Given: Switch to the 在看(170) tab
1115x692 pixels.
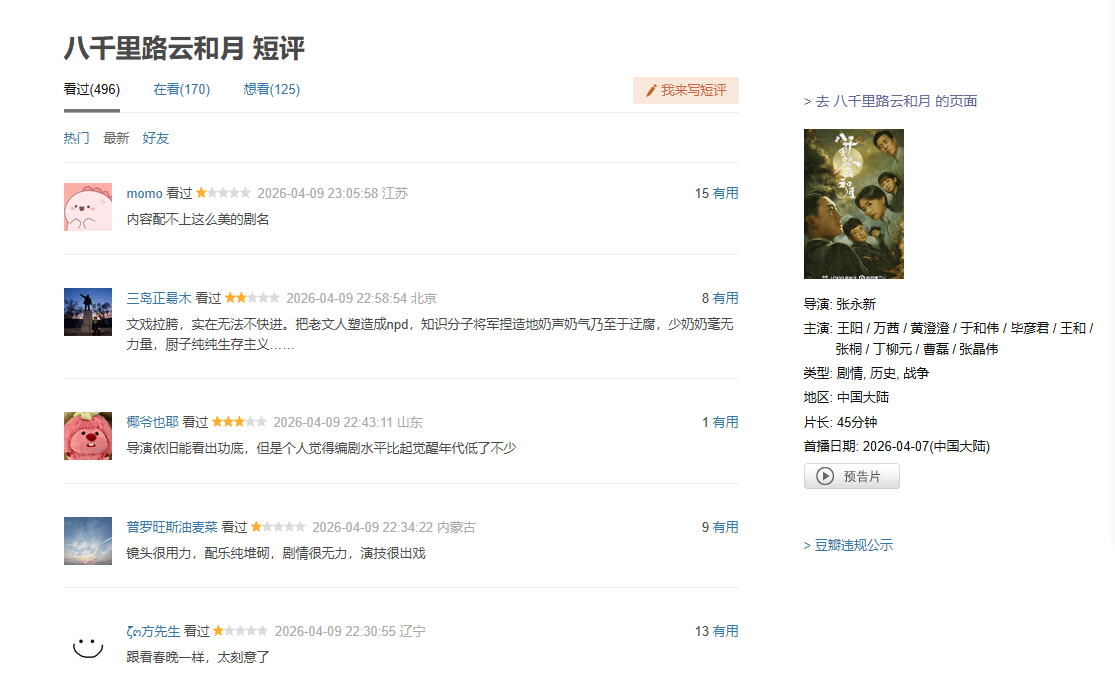Looking at the screenshot, I should [x=181, y=89].
